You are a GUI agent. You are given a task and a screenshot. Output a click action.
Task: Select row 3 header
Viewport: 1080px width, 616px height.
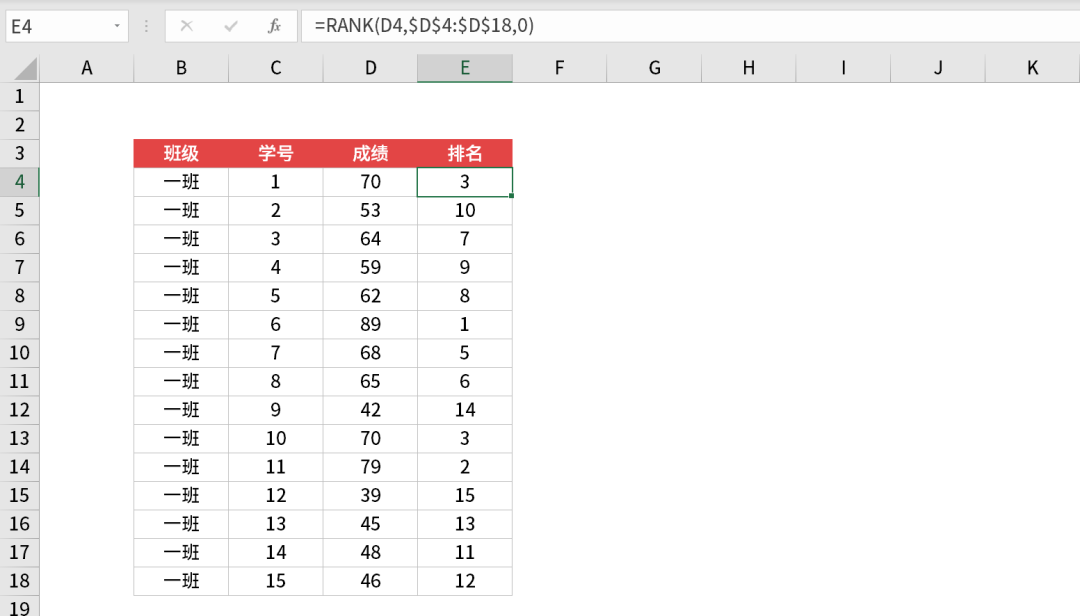click(x=19, y=153)
